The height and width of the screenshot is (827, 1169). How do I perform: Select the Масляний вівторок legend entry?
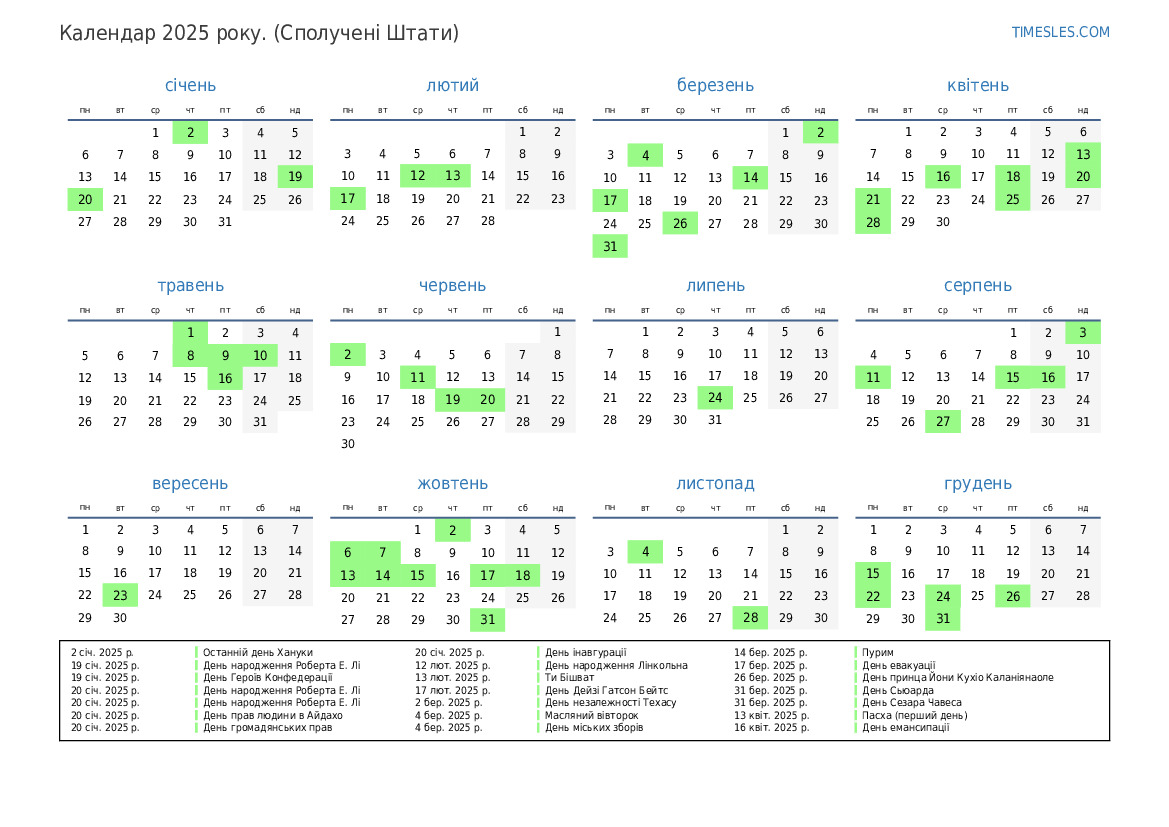point(591,716)
